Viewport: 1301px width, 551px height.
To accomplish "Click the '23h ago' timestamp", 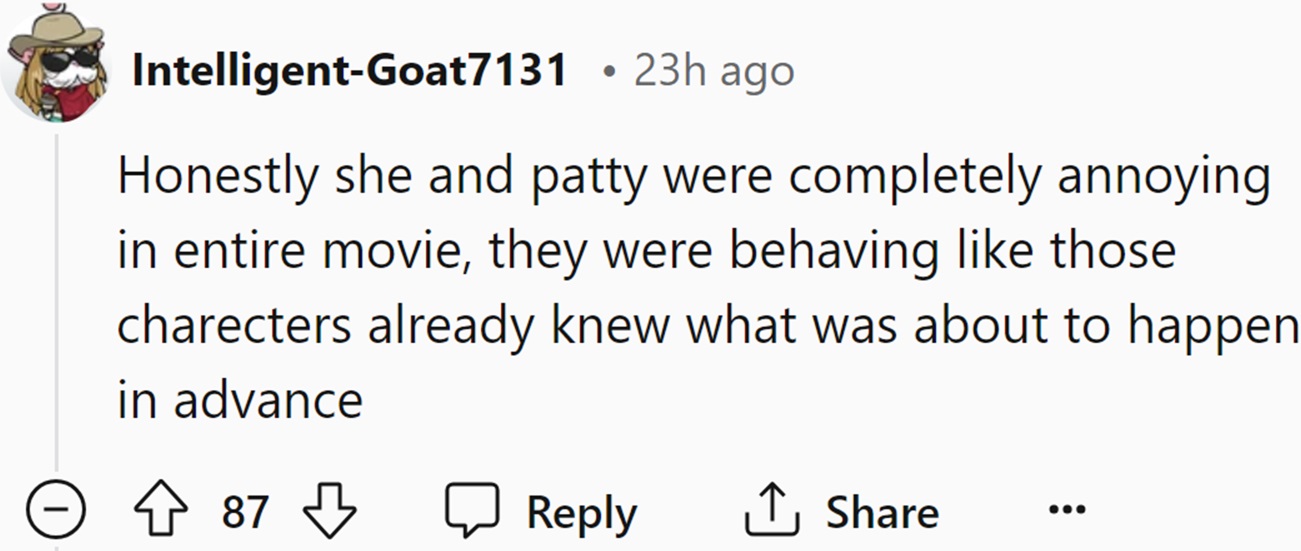I will tap(714, 71).
